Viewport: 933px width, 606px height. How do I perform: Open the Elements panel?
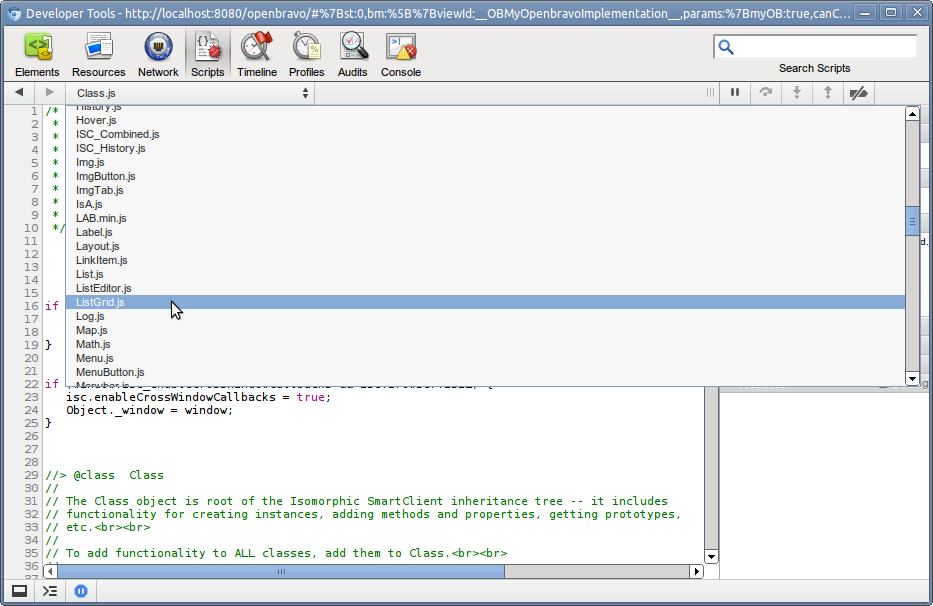(37, 54)
